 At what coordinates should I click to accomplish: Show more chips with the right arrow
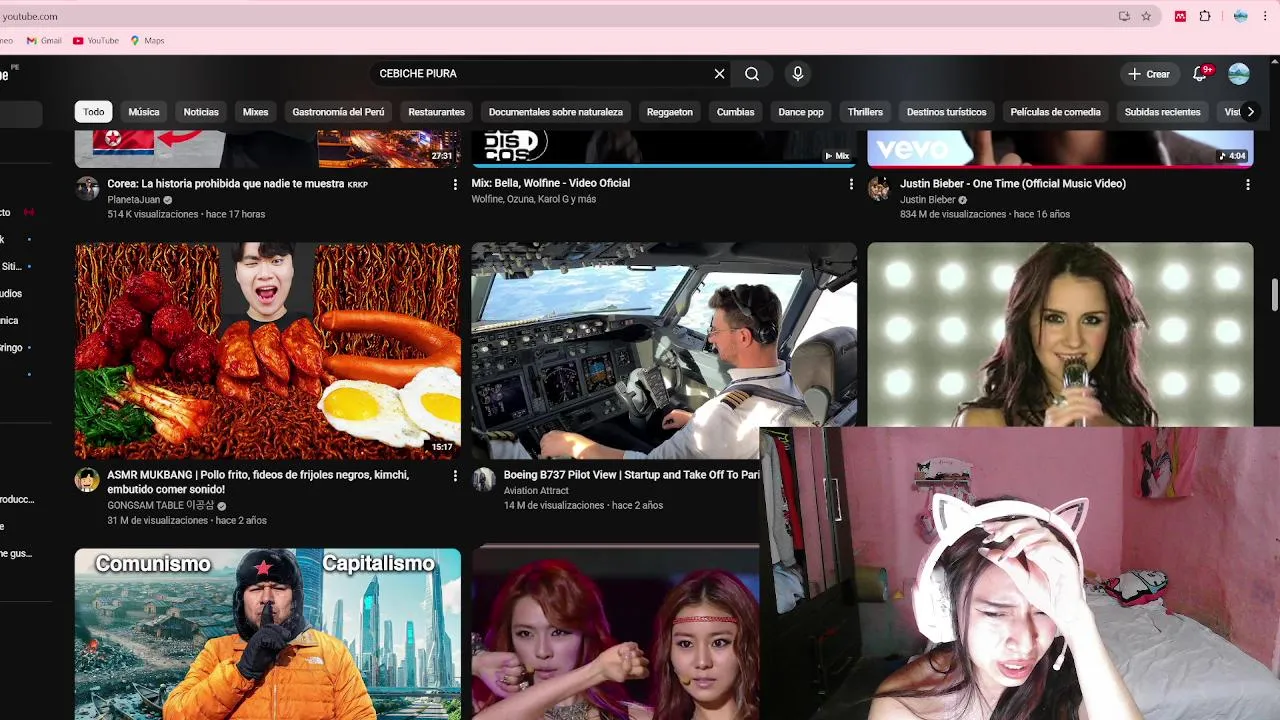pyautogui.click(x=1250, y=112)
